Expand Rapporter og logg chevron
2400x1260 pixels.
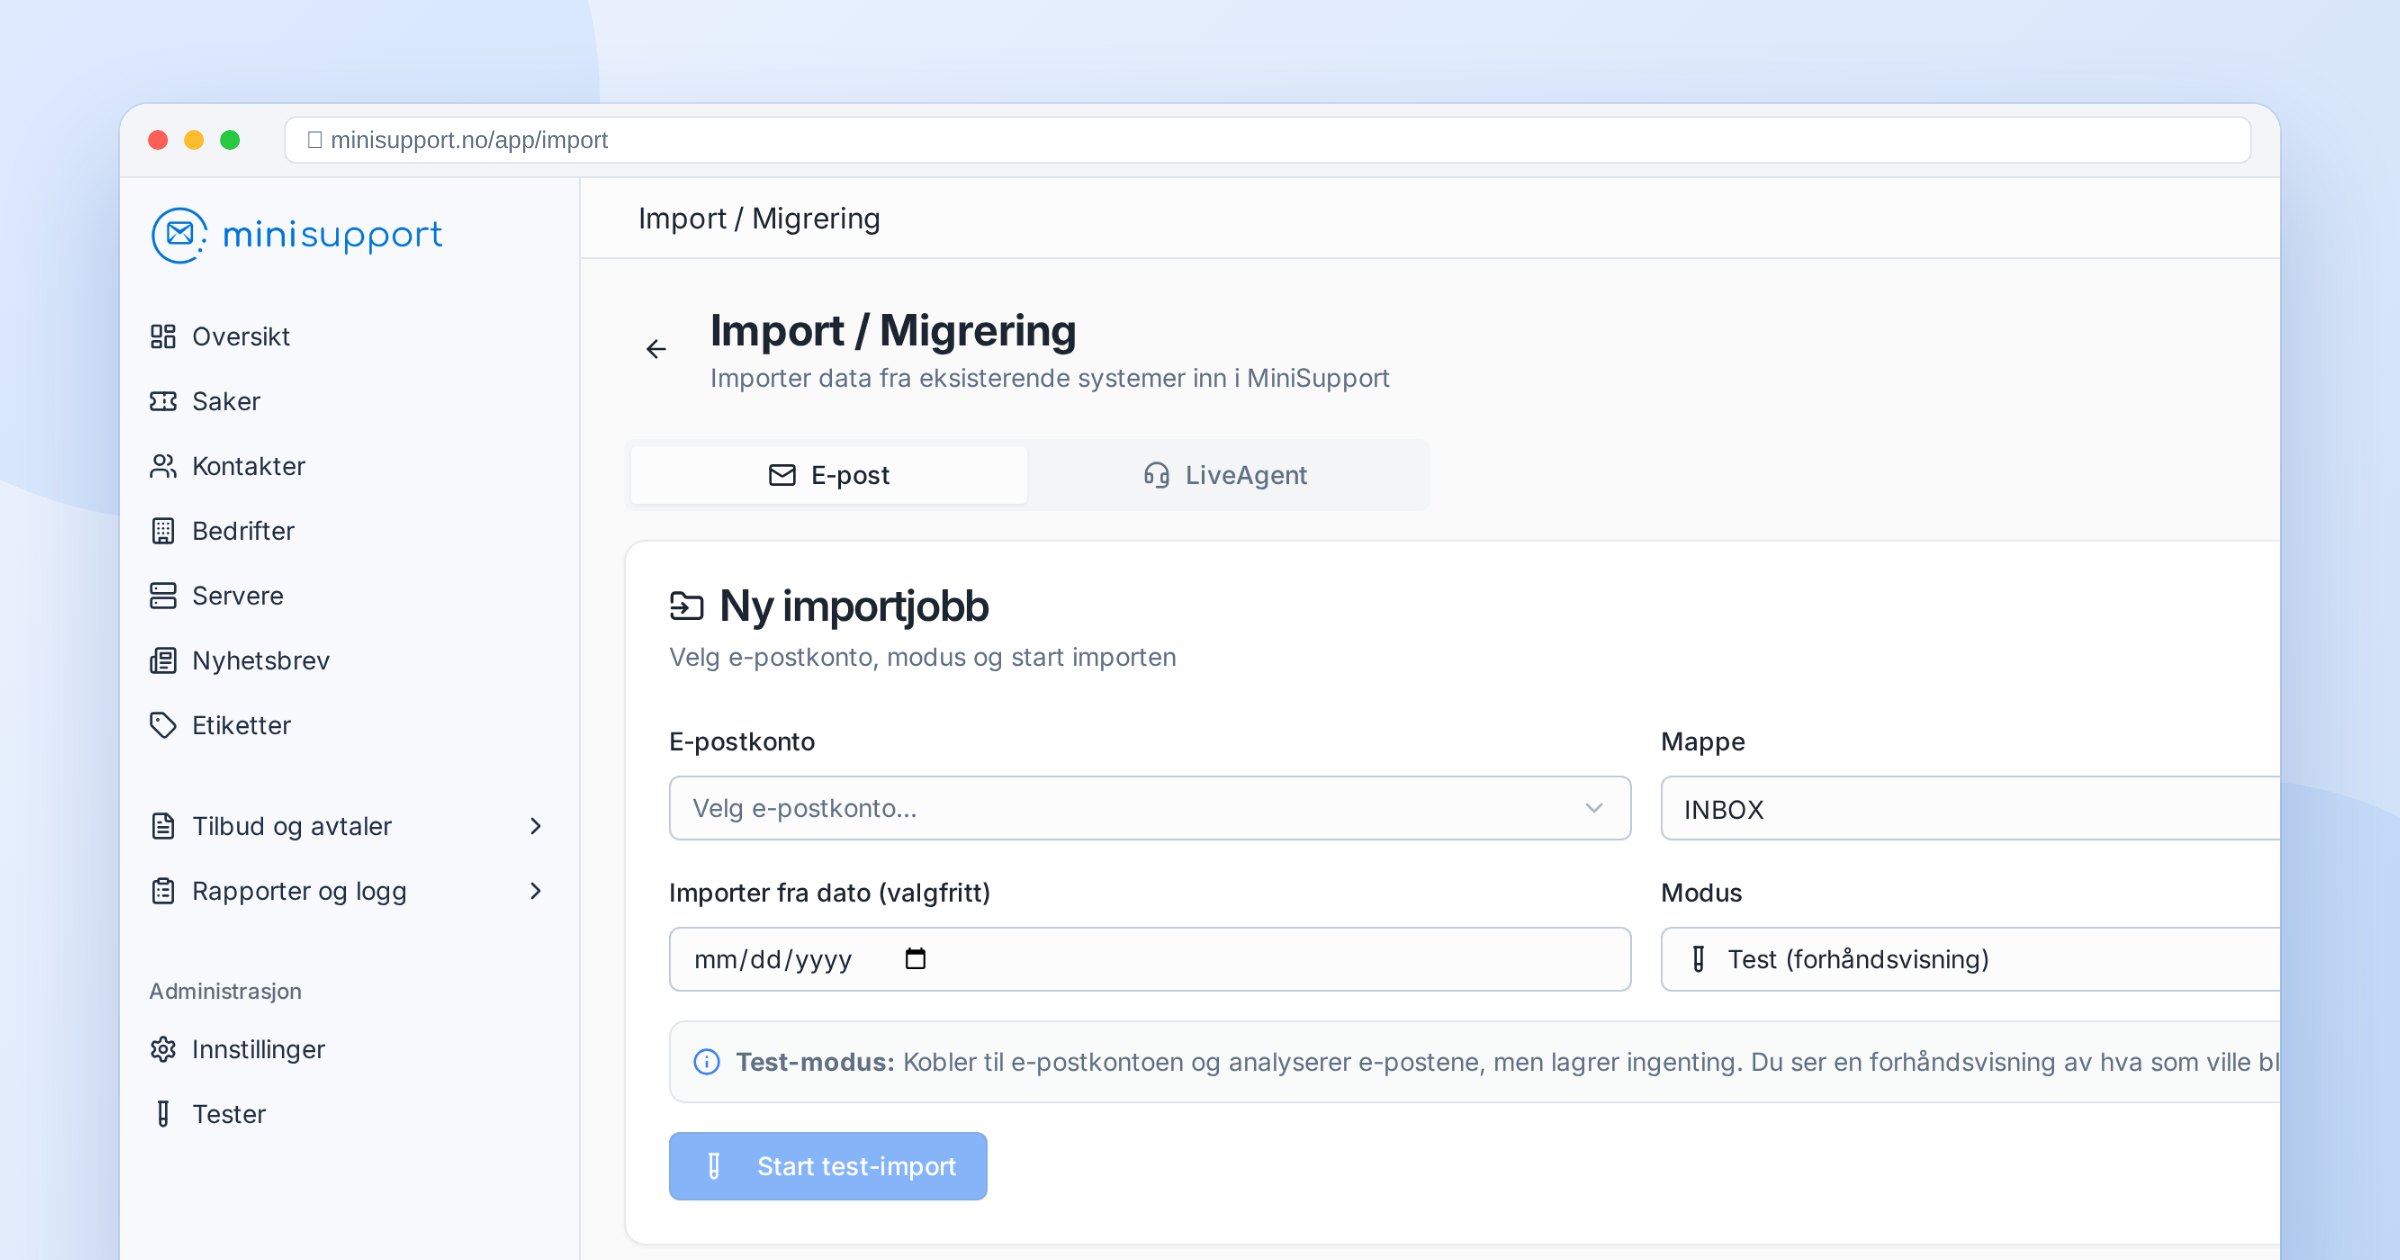[536, 891]
